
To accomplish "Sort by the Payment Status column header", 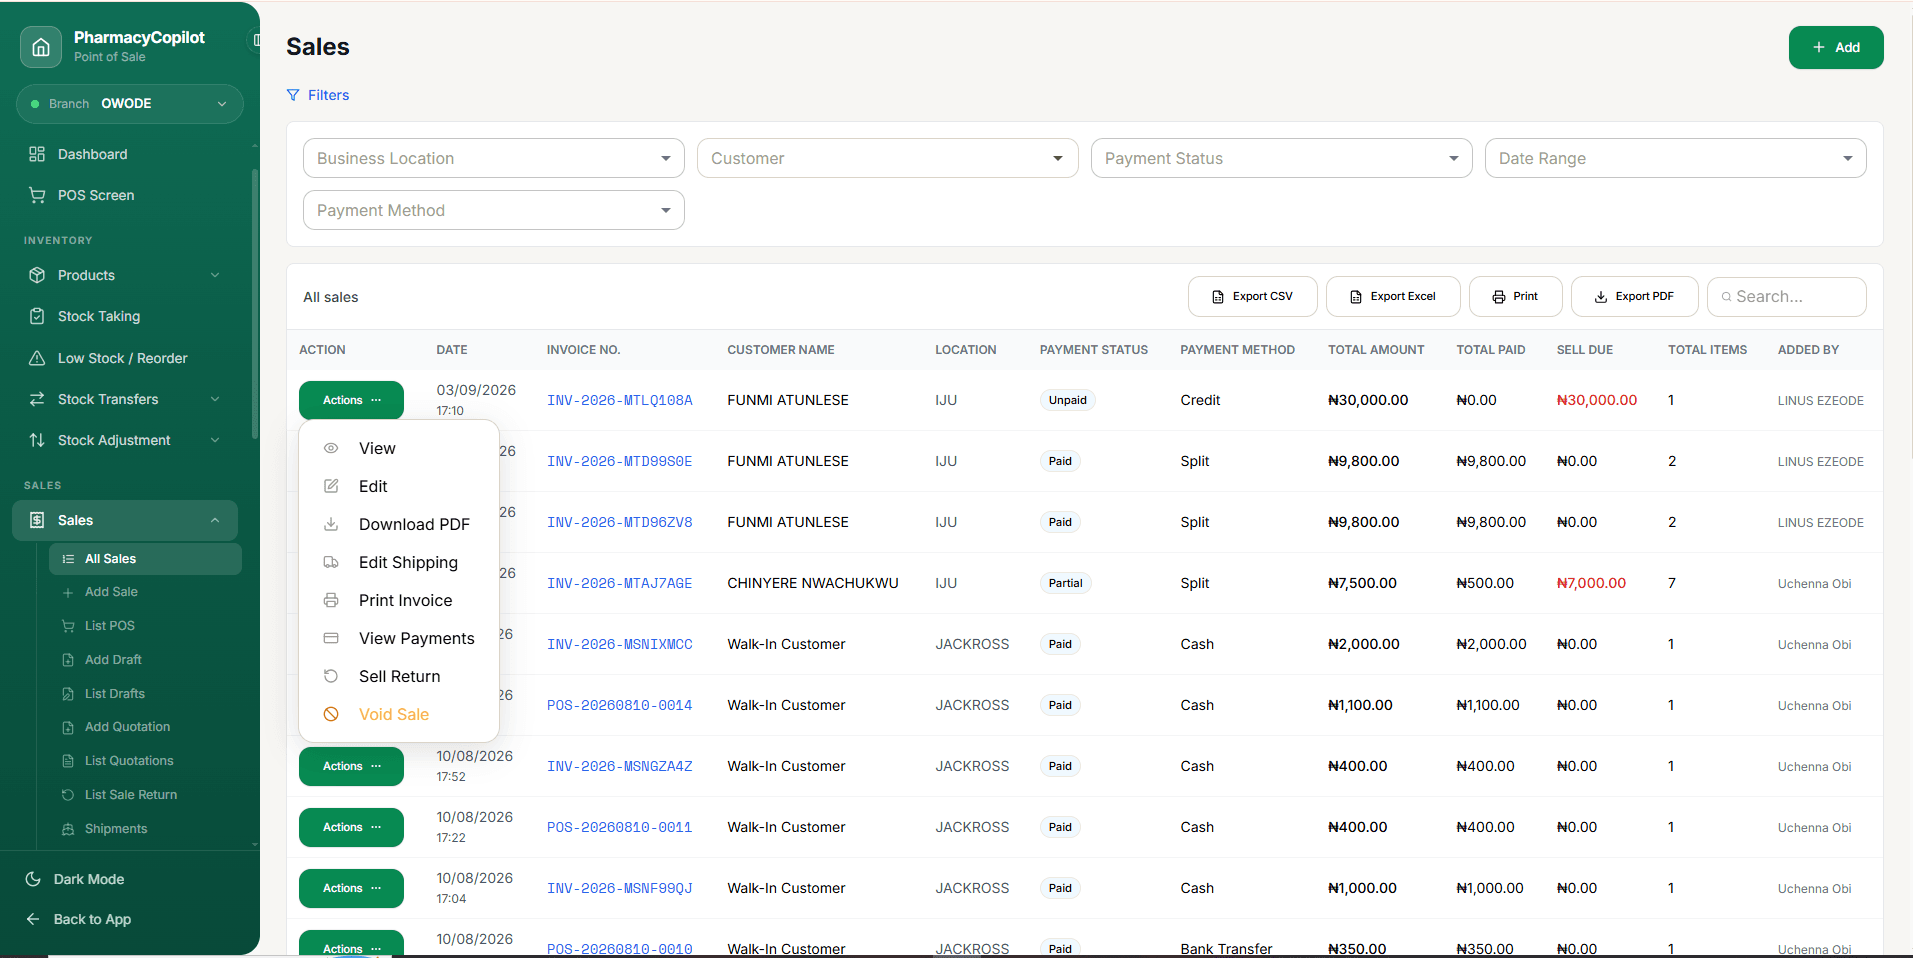I will click(x=1093, y=350).
